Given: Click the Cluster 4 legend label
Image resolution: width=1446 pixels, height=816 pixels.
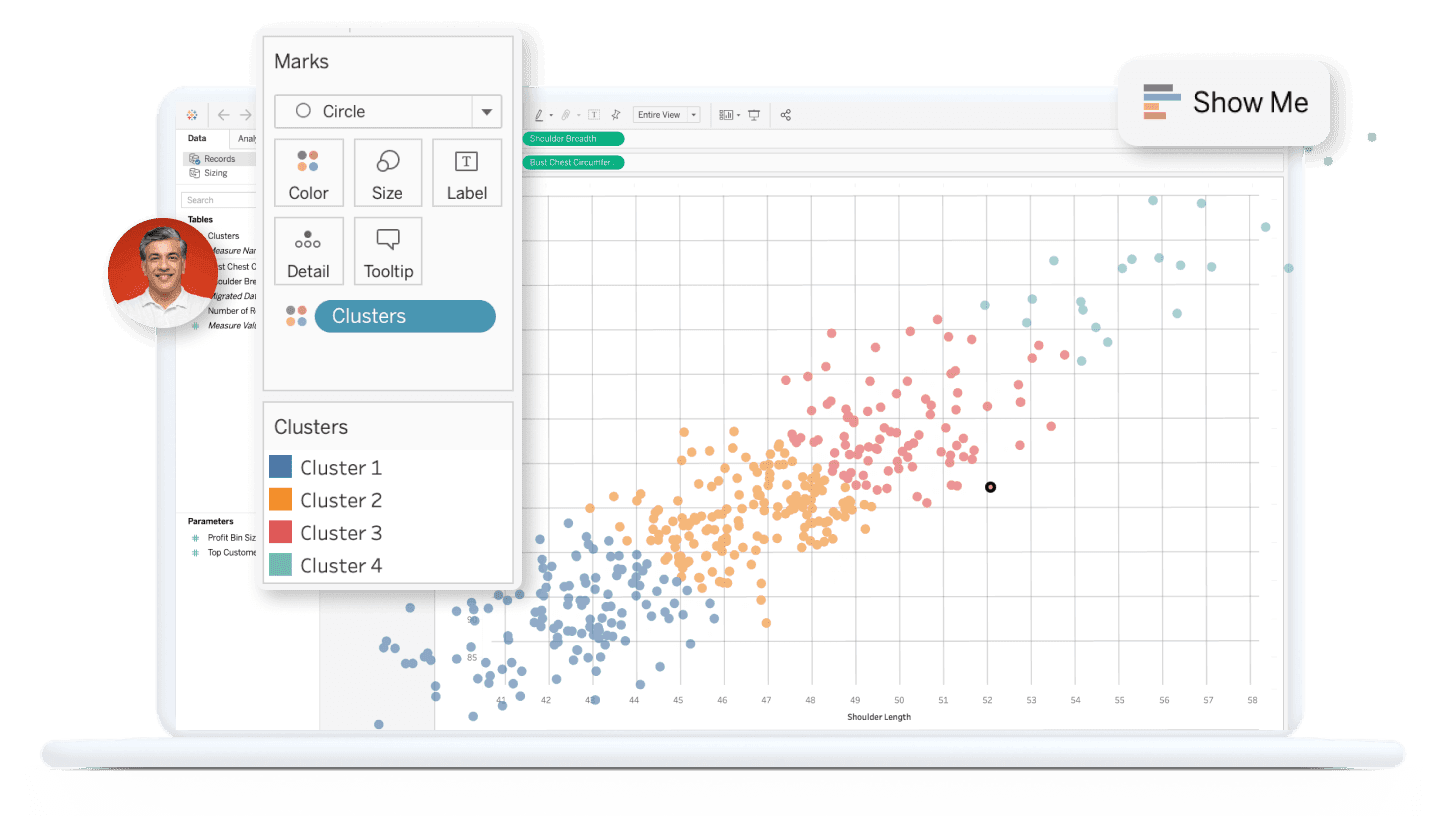Looking at the screenshot, I should coord(341,565).
